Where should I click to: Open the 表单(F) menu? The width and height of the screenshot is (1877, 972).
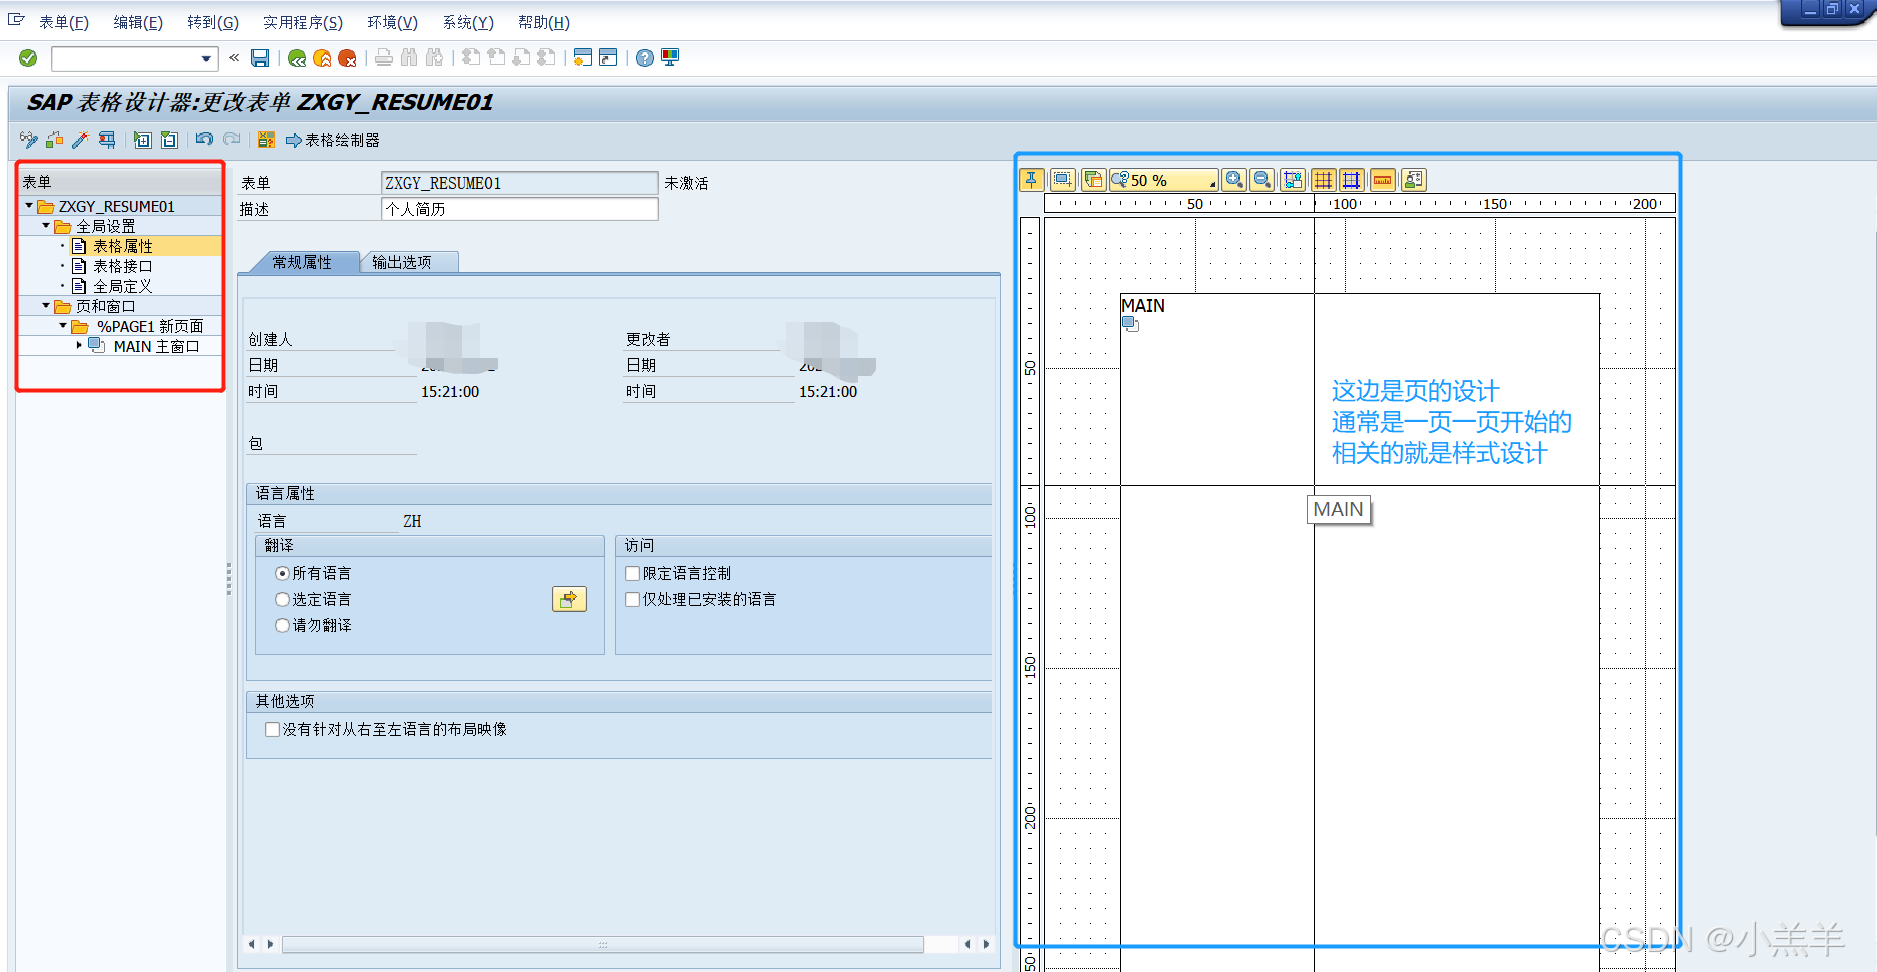[64, 22]
